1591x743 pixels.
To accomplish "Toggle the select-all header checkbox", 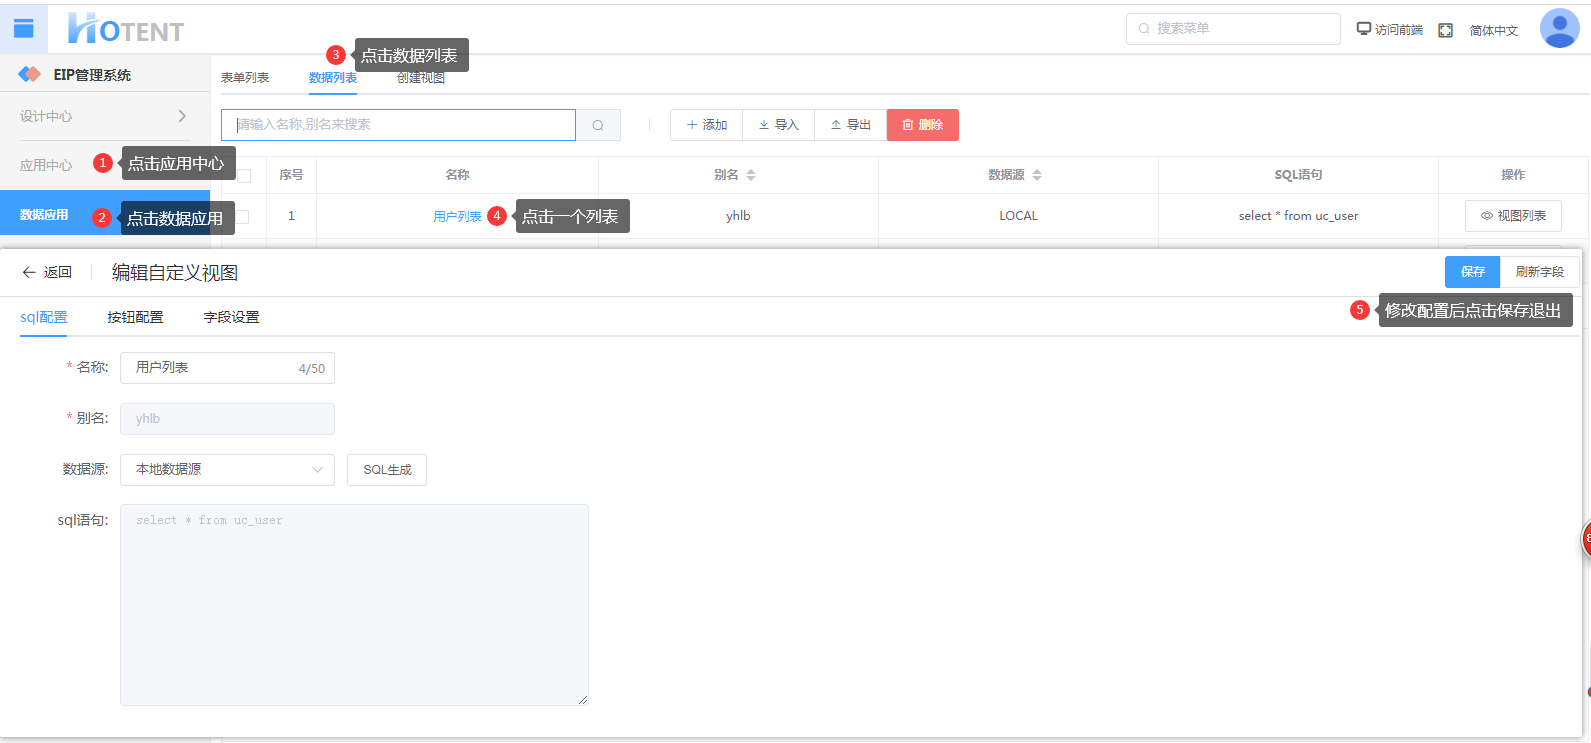I will click(x=244, y=176).
